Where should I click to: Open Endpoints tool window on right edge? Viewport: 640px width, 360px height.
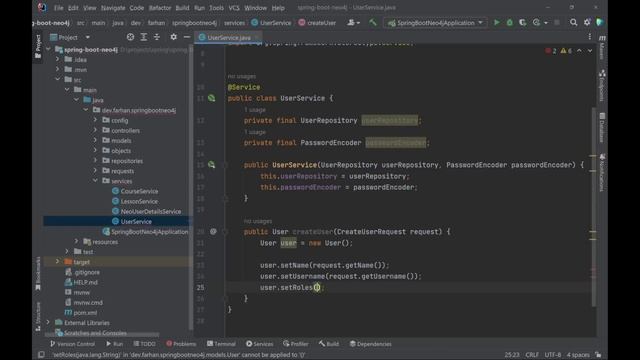click(x=602, y=86)
